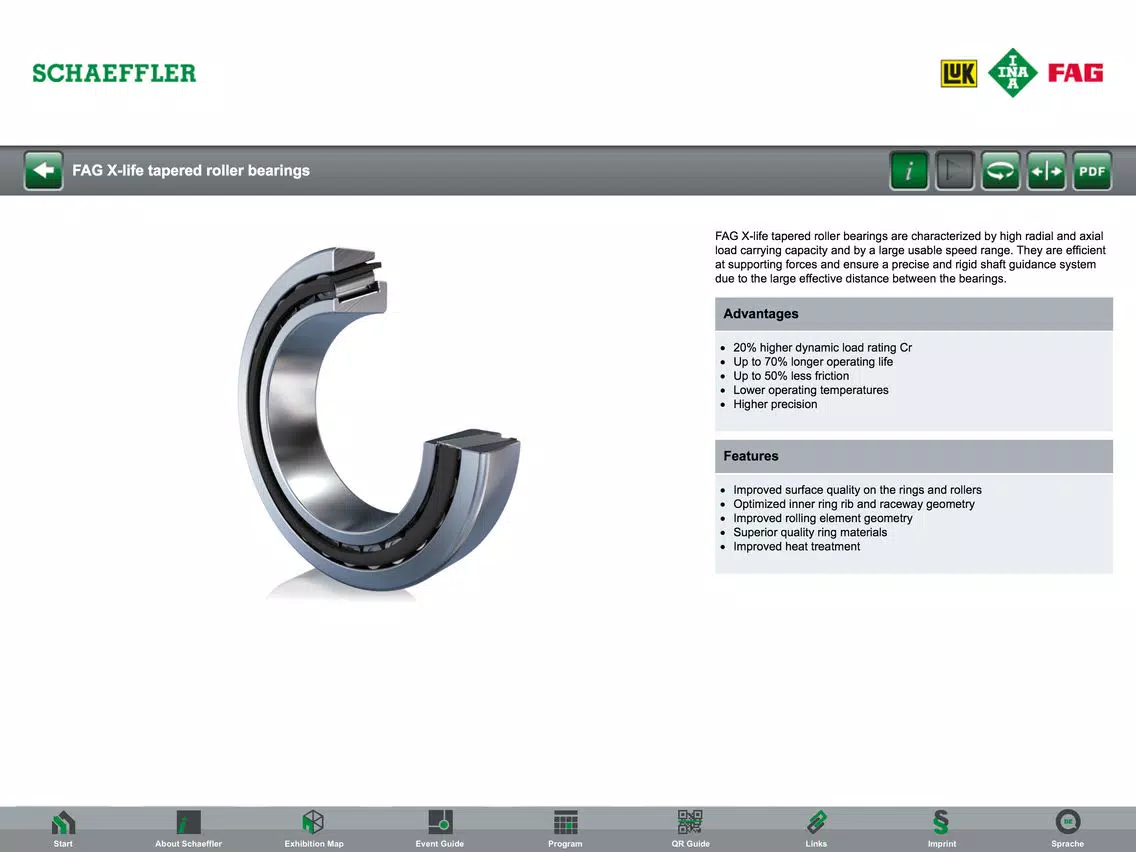The width and height of the screenshot is (1136, 852).
Task: Click 'Improved surface quality on the rings and rollers'
Action: coord(857,490)
